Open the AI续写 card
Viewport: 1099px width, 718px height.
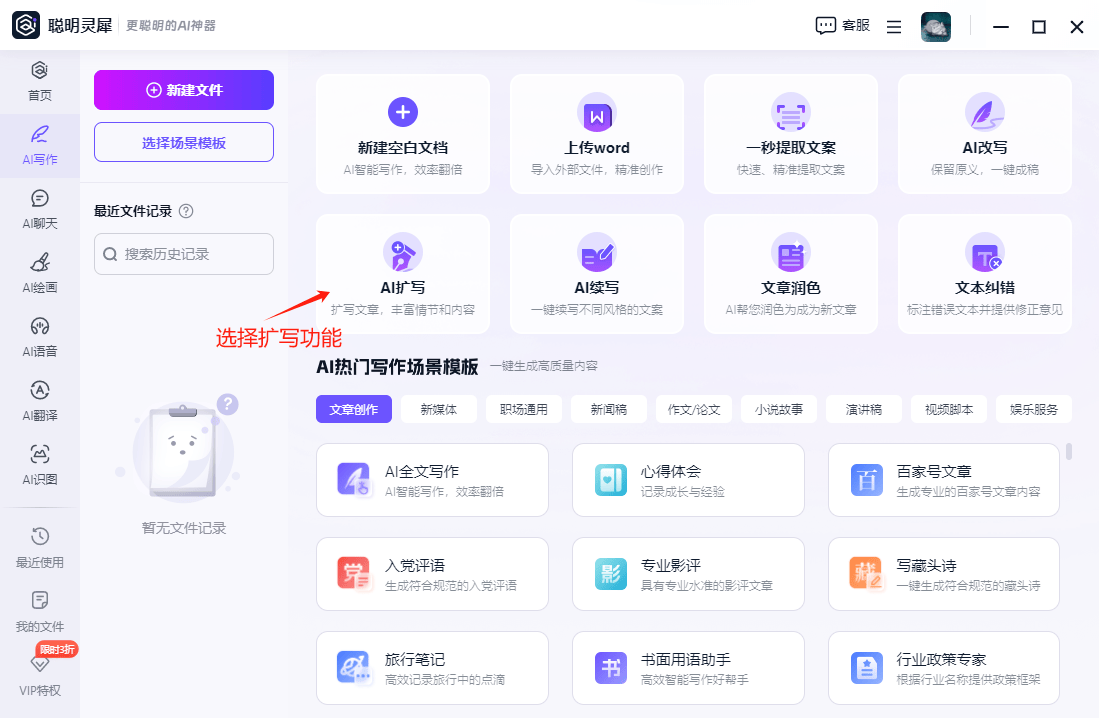(596, 274)
